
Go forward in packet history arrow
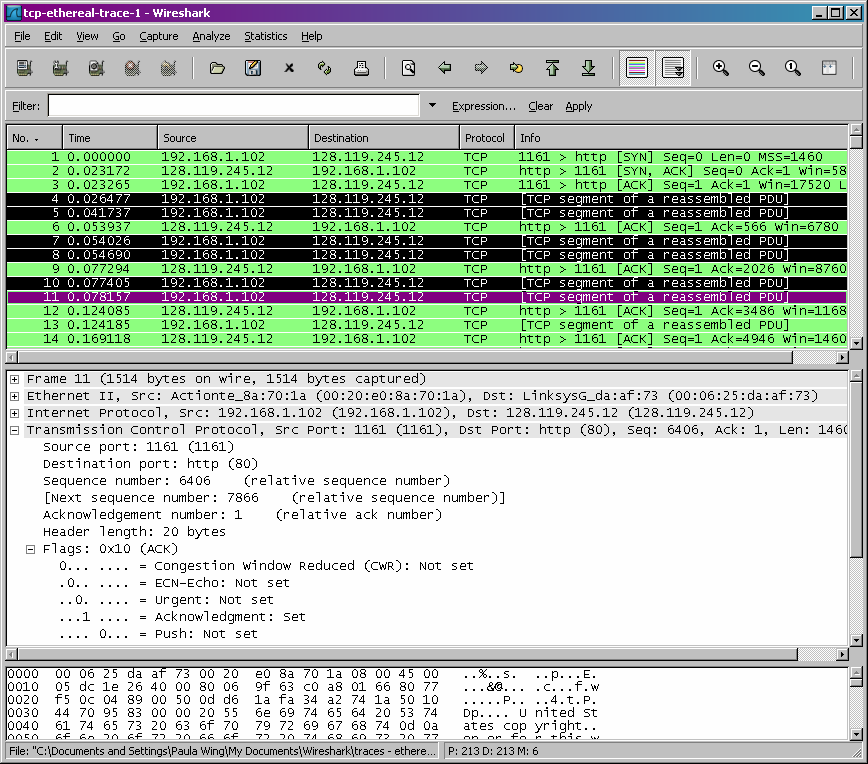[480, 68]
